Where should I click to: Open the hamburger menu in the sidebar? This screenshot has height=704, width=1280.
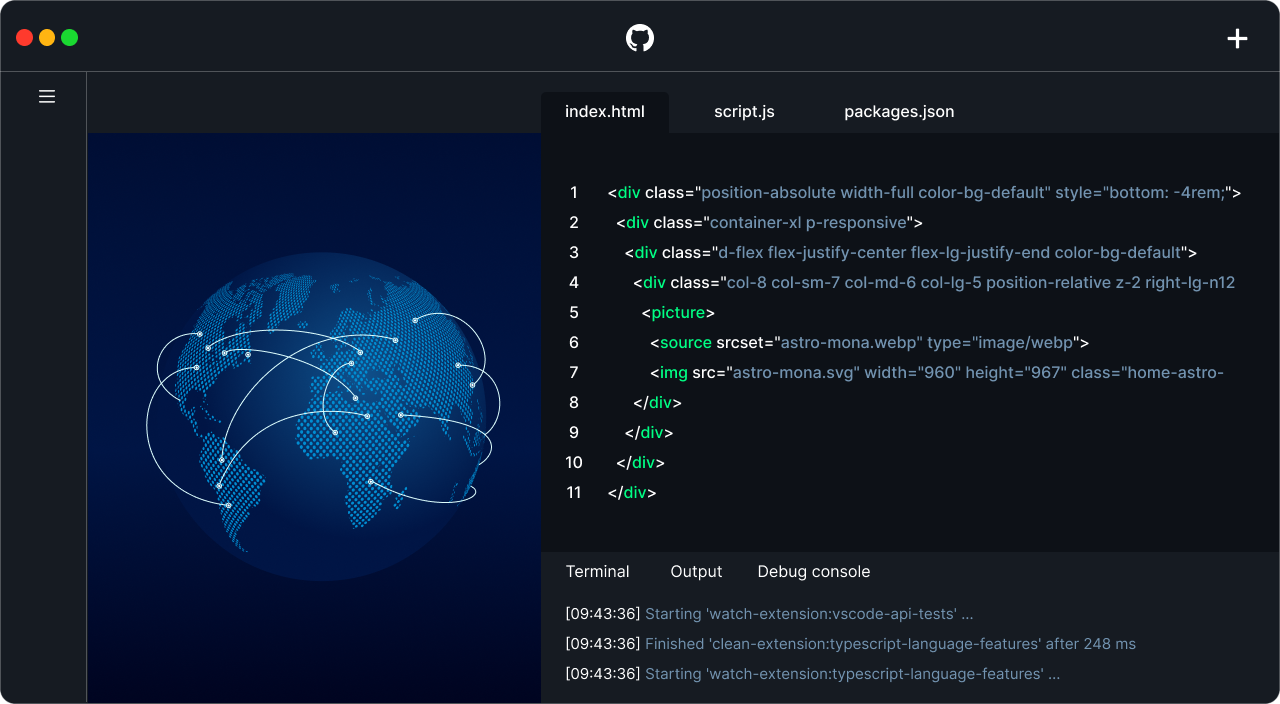(x=47, y=97)
